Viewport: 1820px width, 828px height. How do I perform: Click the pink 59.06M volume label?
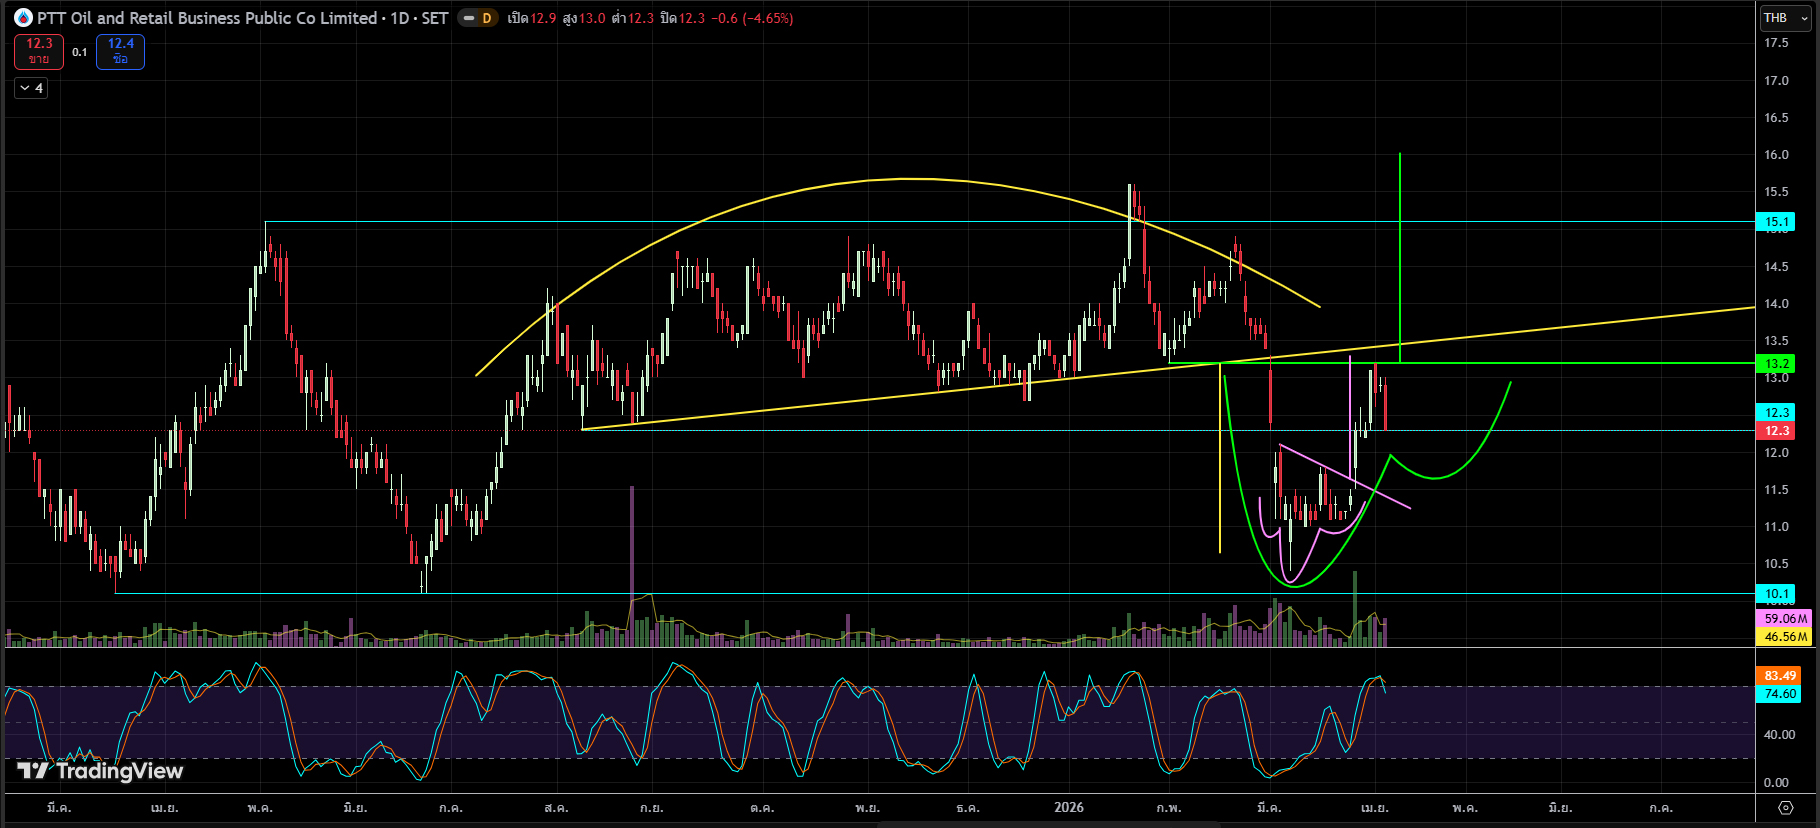point(1785,619)
